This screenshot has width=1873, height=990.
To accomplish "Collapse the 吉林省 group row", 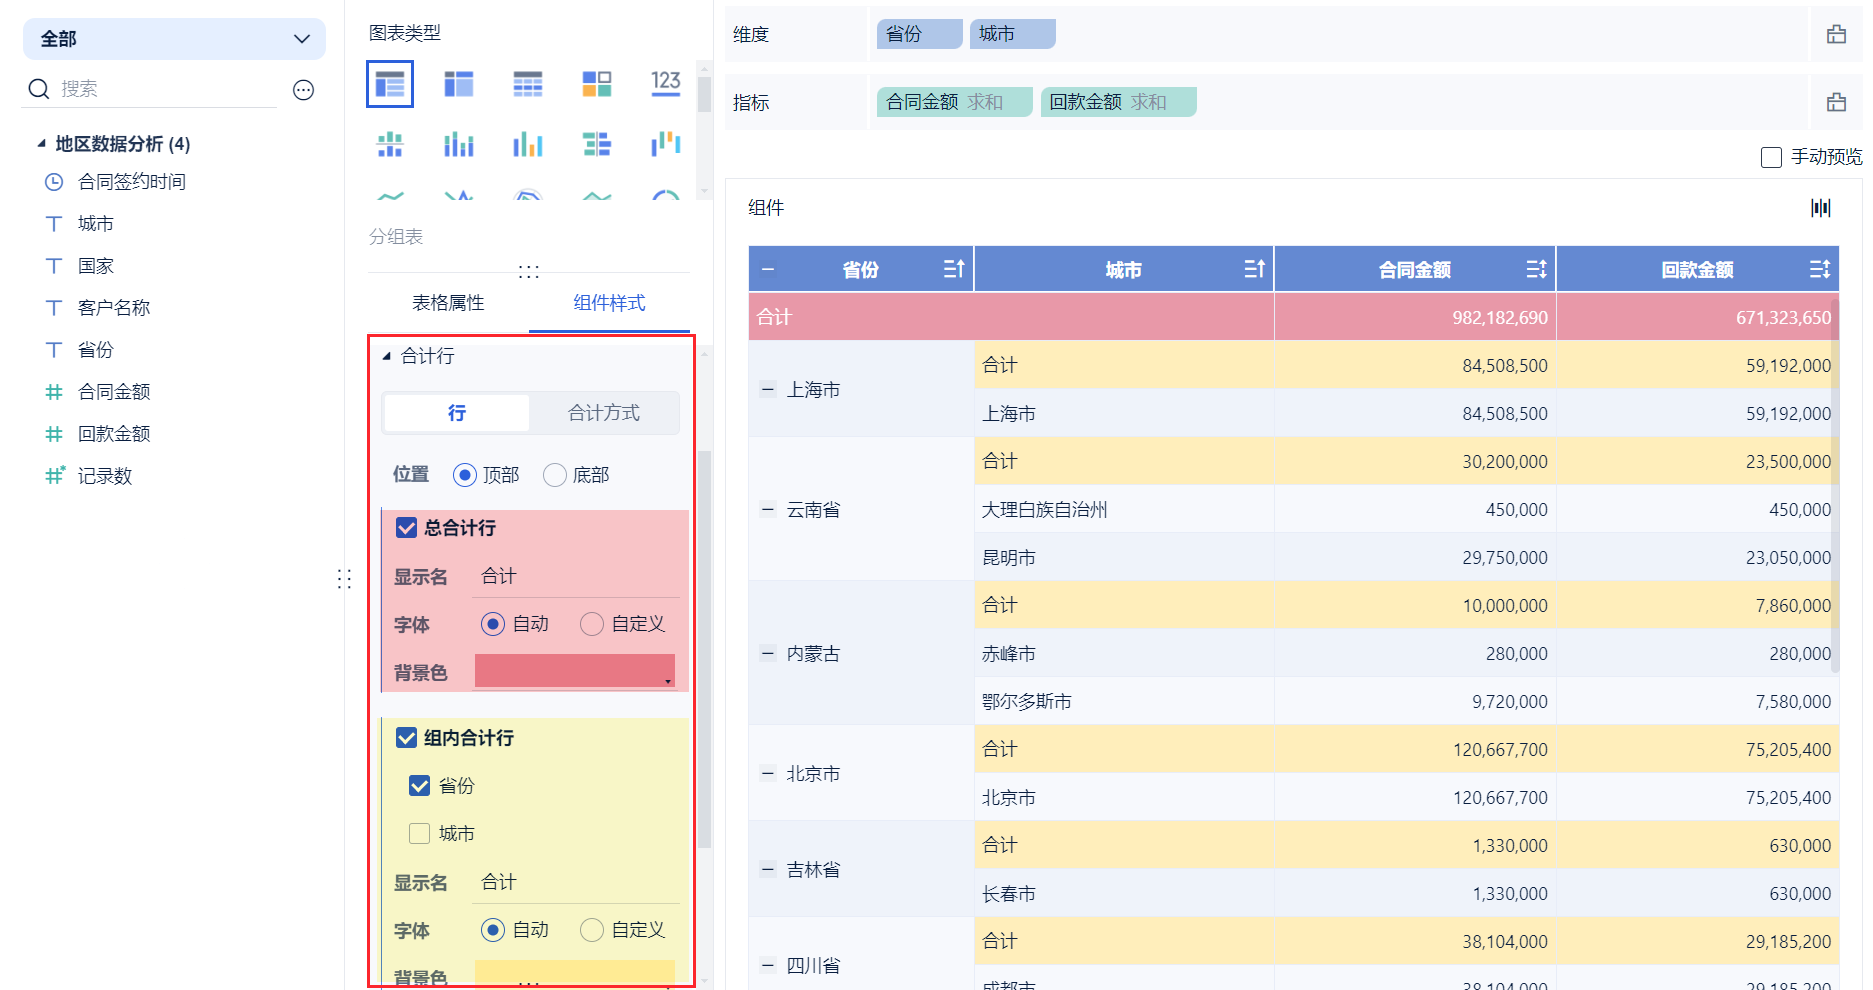I will point(768,869).
